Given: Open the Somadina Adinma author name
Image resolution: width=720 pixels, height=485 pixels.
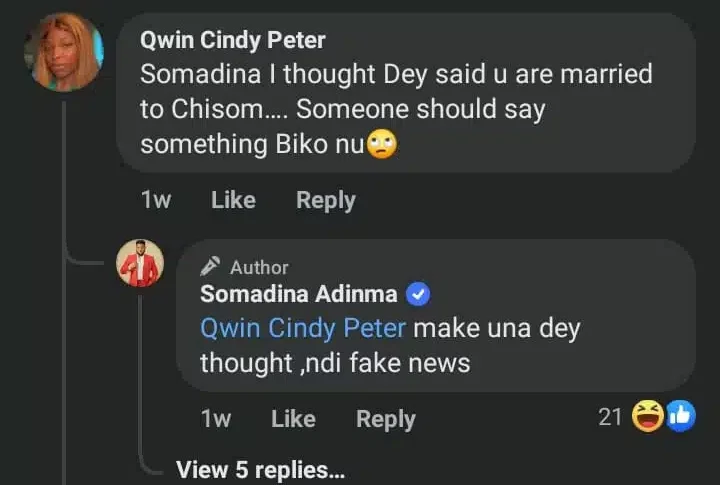Looking at the screenshot, I should coord(299,294).
